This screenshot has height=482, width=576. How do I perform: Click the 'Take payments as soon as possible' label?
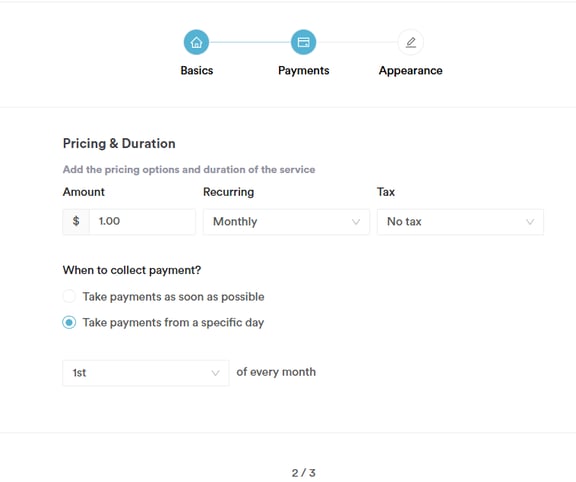pos(173,296)
